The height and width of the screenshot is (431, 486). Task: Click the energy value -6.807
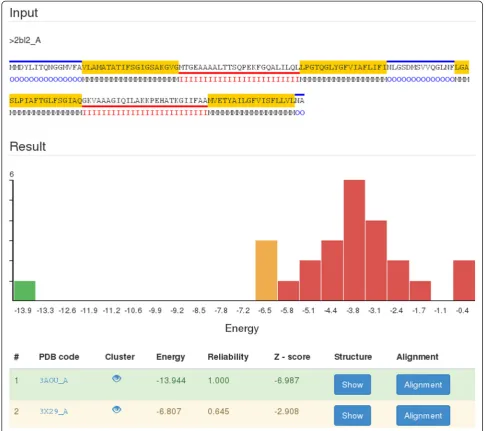pos(169,411)
